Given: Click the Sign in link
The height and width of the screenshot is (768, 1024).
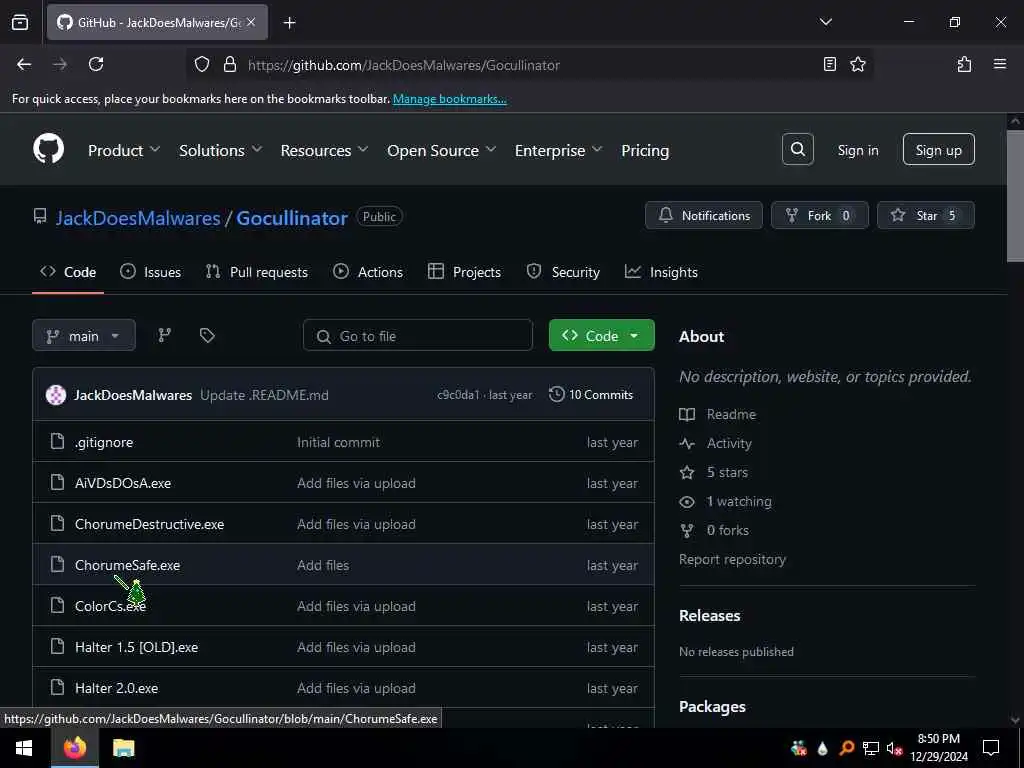Looking at the screenshot, I should coord(857,150).
